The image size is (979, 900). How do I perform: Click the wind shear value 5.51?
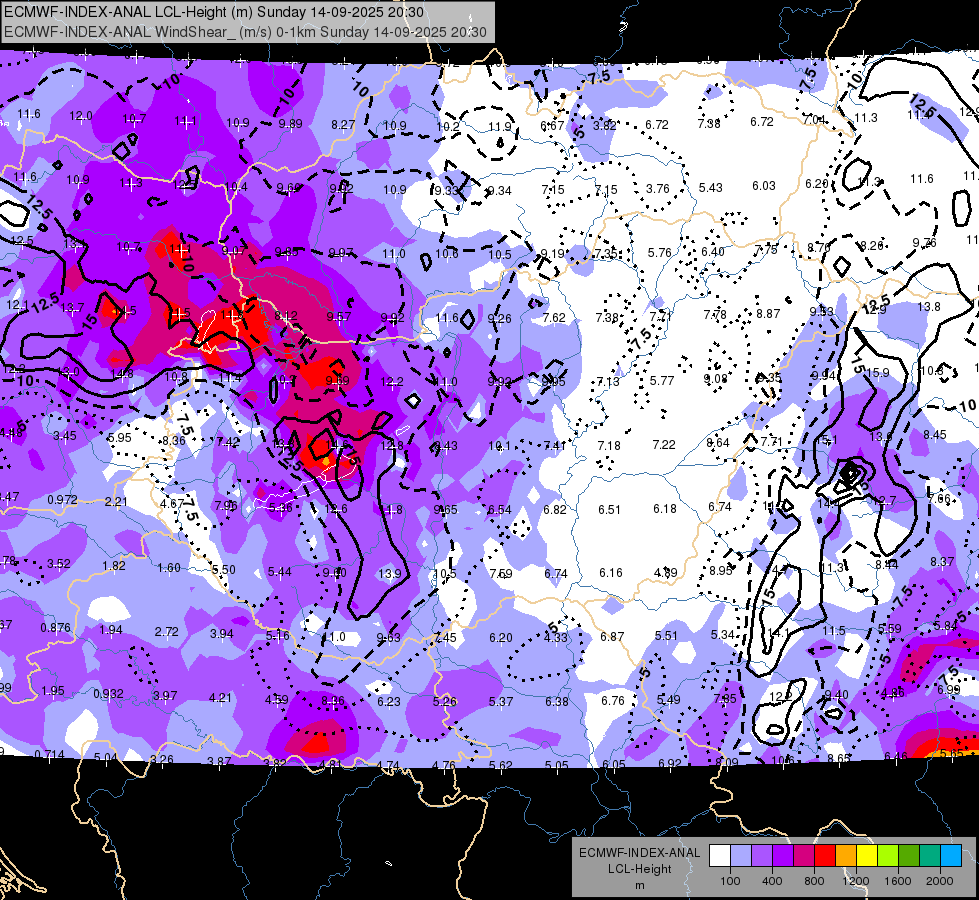(666, 636)
